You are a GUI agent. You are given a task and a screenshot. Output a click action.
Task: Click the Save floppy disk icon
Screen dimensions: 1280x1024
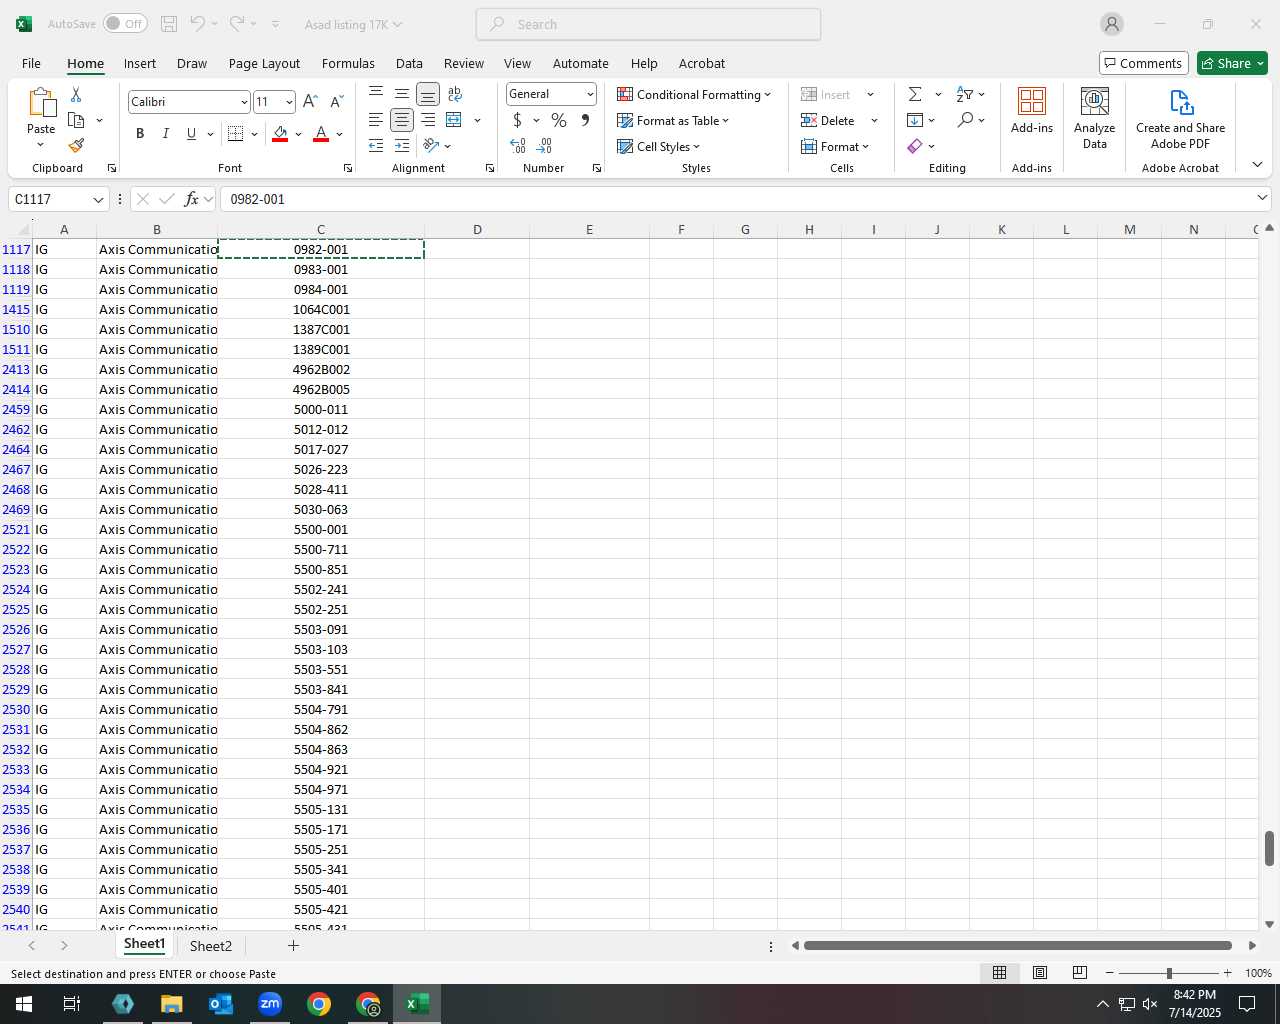click(169, 24)
